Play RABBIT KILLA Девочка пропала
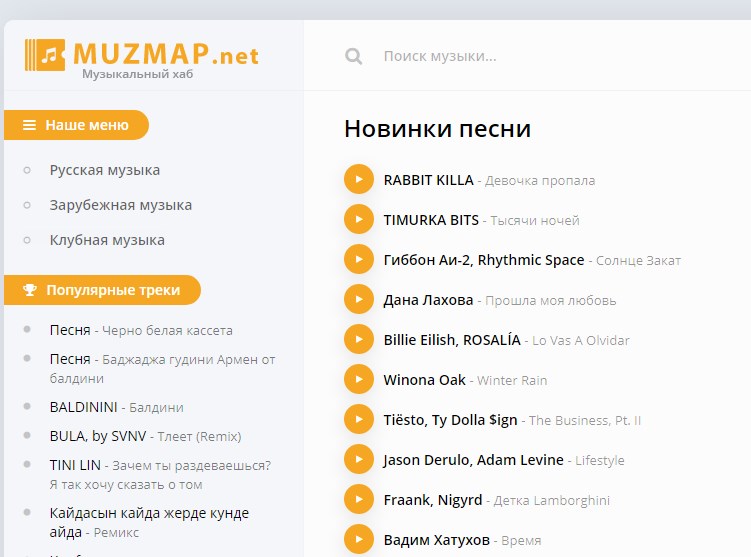 (359, 179)
